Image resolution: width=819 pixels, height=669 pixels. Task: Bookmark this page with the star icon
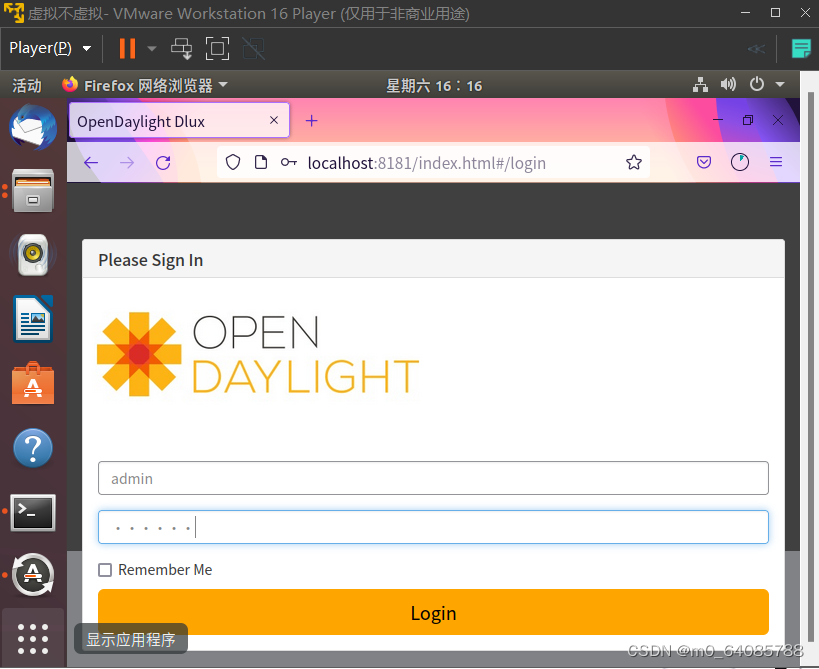click(x=634, y=162)
